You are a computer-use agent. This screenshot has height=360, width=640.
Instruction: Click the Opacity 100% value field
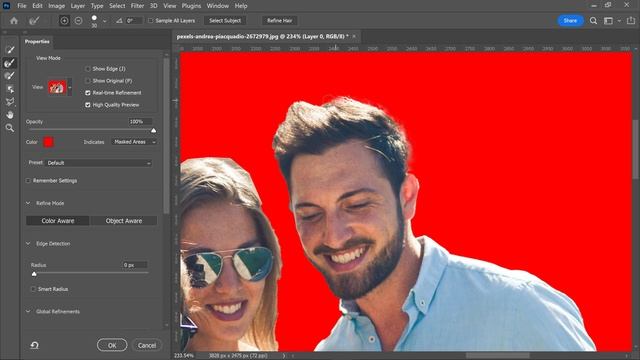point(140,122)
